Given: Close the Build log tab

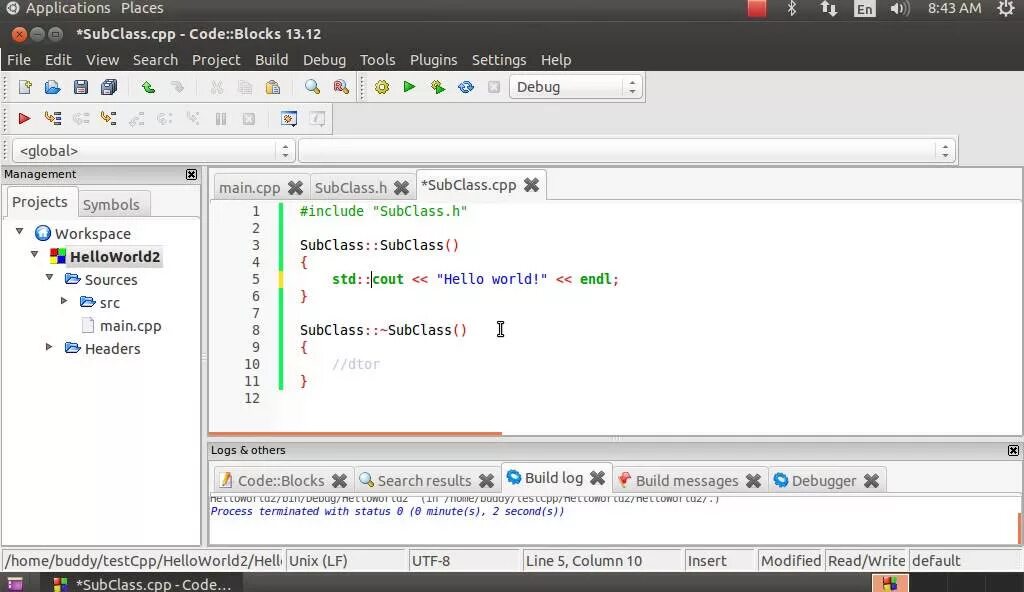Looking at the screenshot, I should [597, 478].
